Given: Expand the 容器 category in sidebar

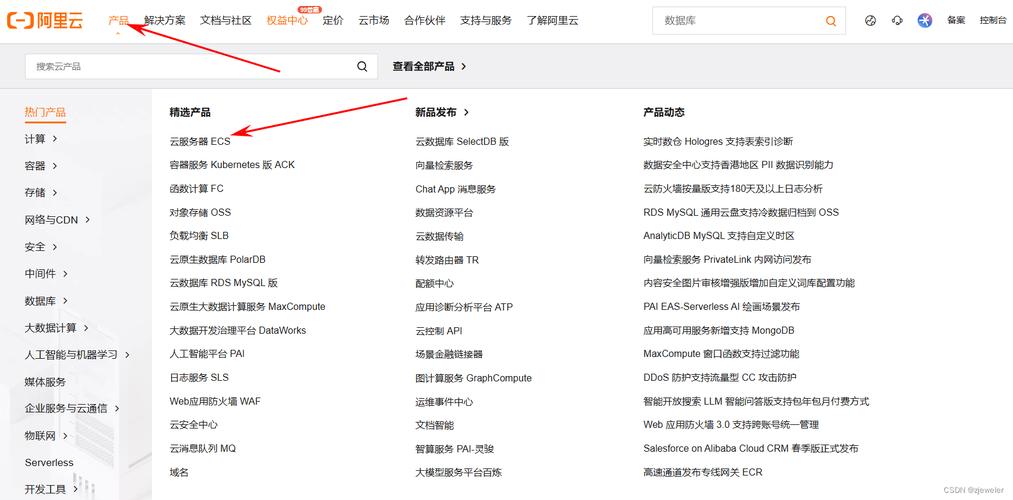Looking at the screenshot, I should 41,166.
